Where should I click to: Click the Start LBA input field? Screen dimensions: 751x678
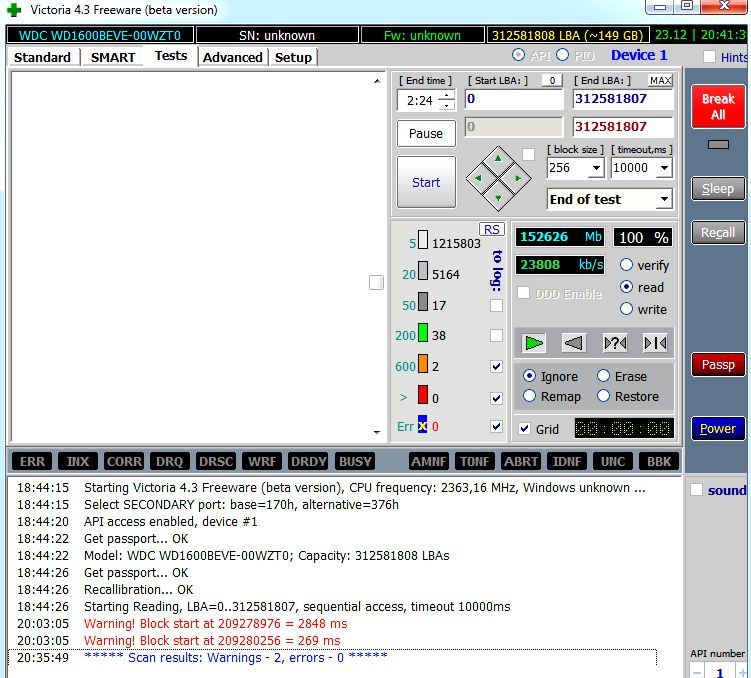(x=514, y=99)
